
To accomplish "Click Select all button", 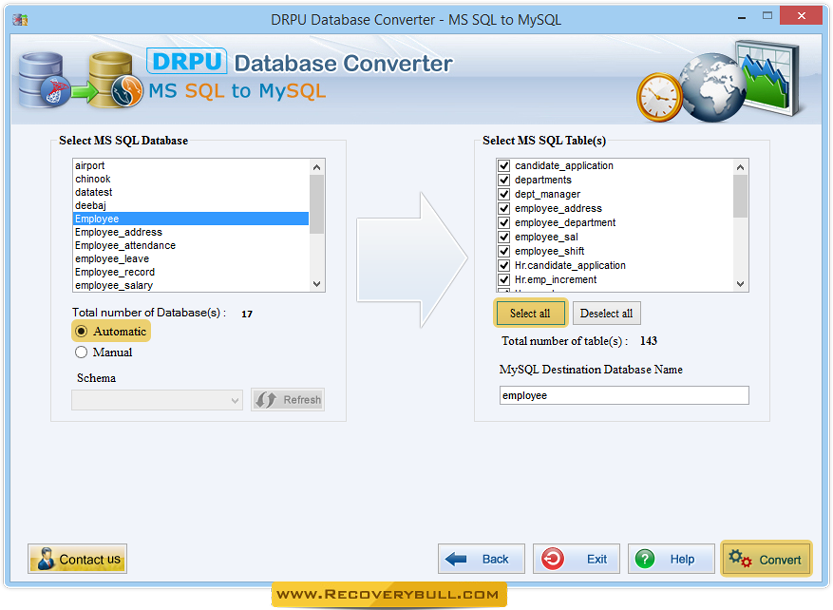I will click(531, 314).
